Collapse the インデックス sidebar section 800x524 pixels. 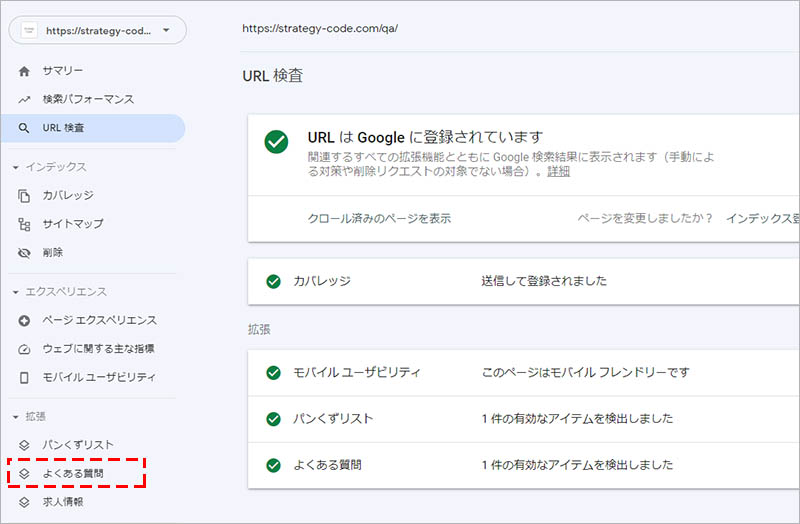(16, 167)
